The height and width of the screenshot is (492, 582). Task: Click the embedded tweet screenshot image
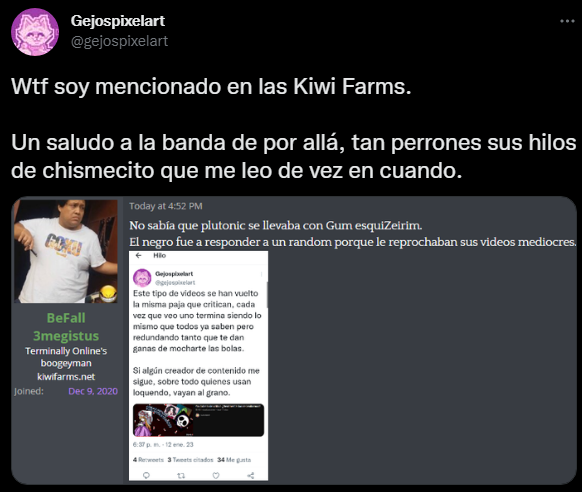coord(198,365)
